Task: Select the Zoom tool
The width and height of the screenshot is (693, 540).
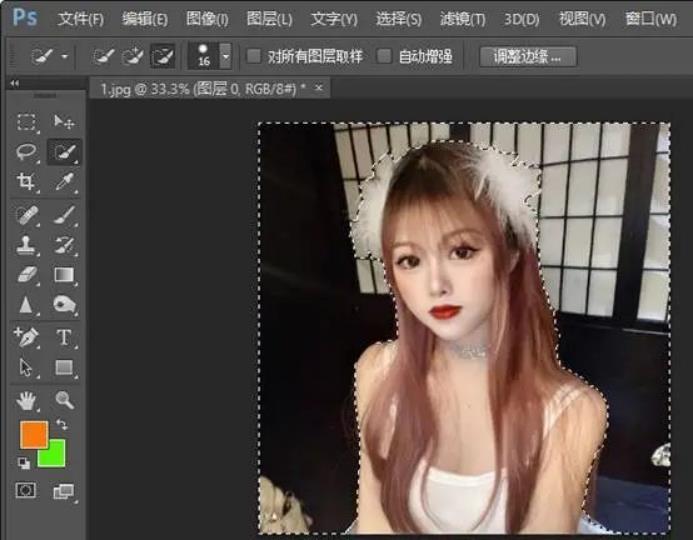Action: [65, 400]
